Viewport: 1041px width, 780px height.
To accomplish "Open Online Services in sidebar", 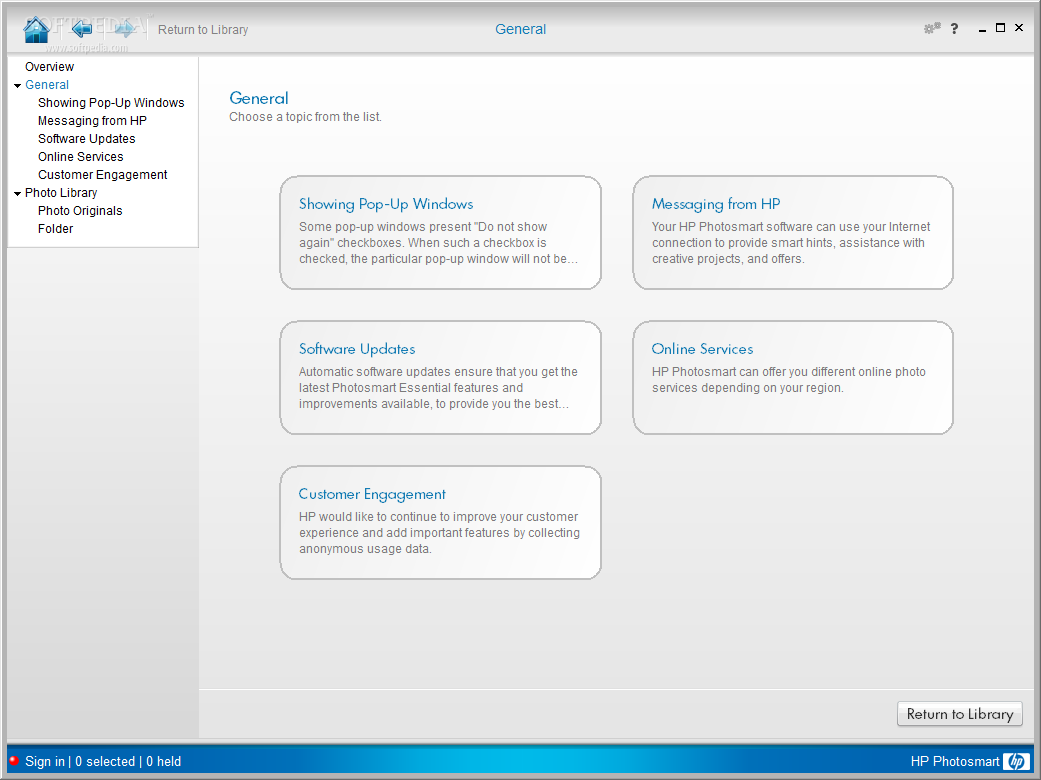I will pos(80,157).
